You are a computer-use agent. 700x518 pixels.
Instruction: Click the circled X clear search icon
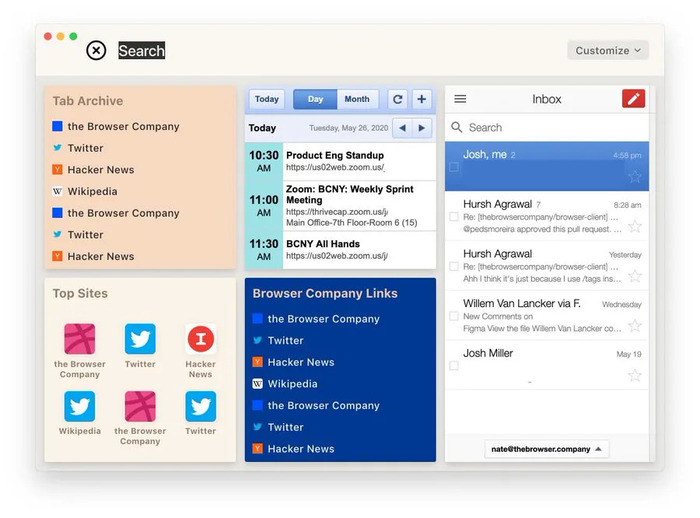pyautogui.click(x=96, y=50)
